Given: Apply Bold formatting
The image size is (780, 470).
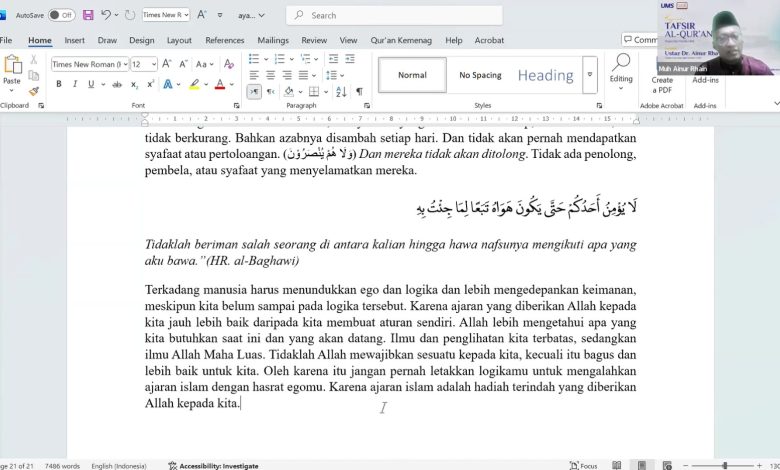Looking at the screenshot, I should click(59, 84).
